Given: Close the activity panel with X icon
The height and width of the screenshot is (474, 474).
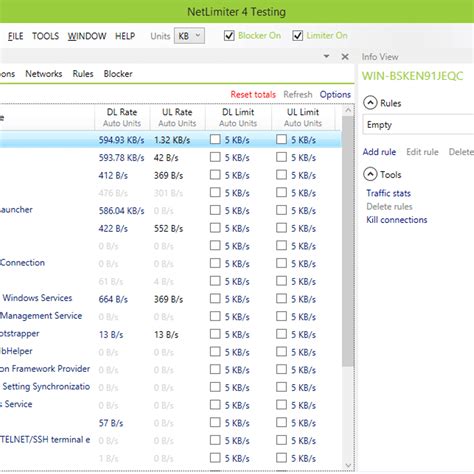Looking at the screenshot, I should (x=345, y=57).
